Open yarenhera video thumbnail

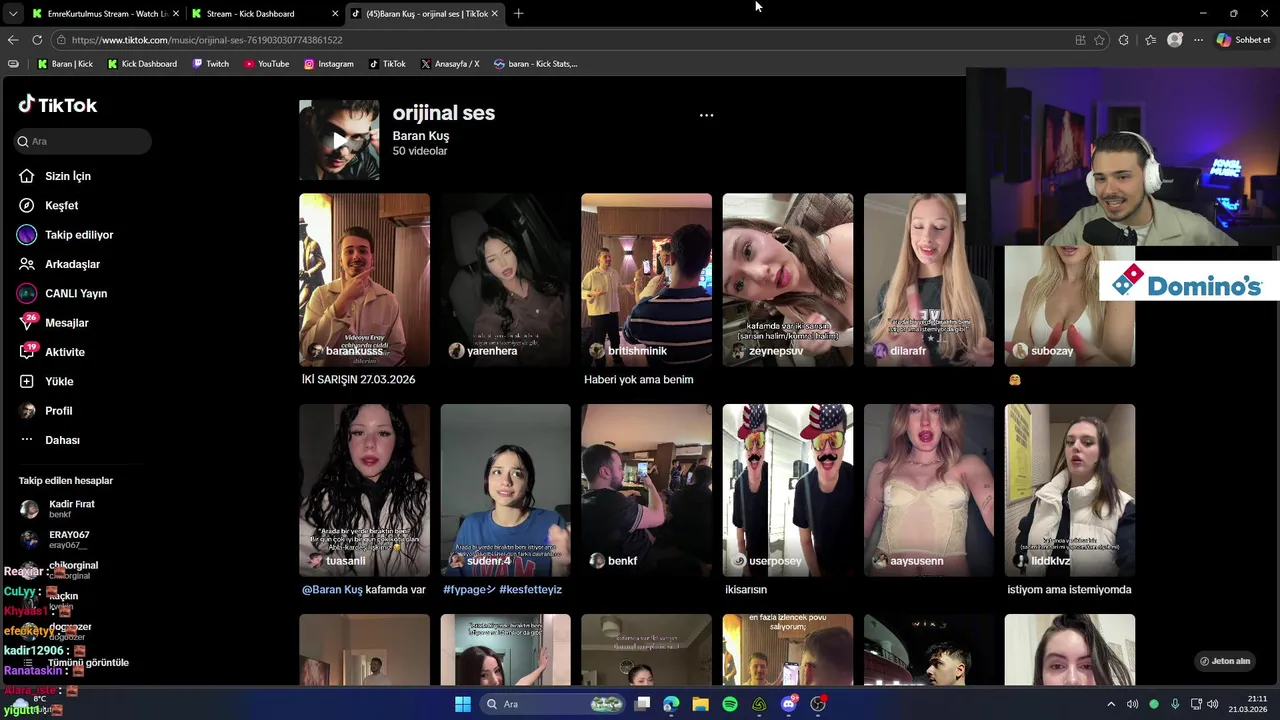pos(505,280)
